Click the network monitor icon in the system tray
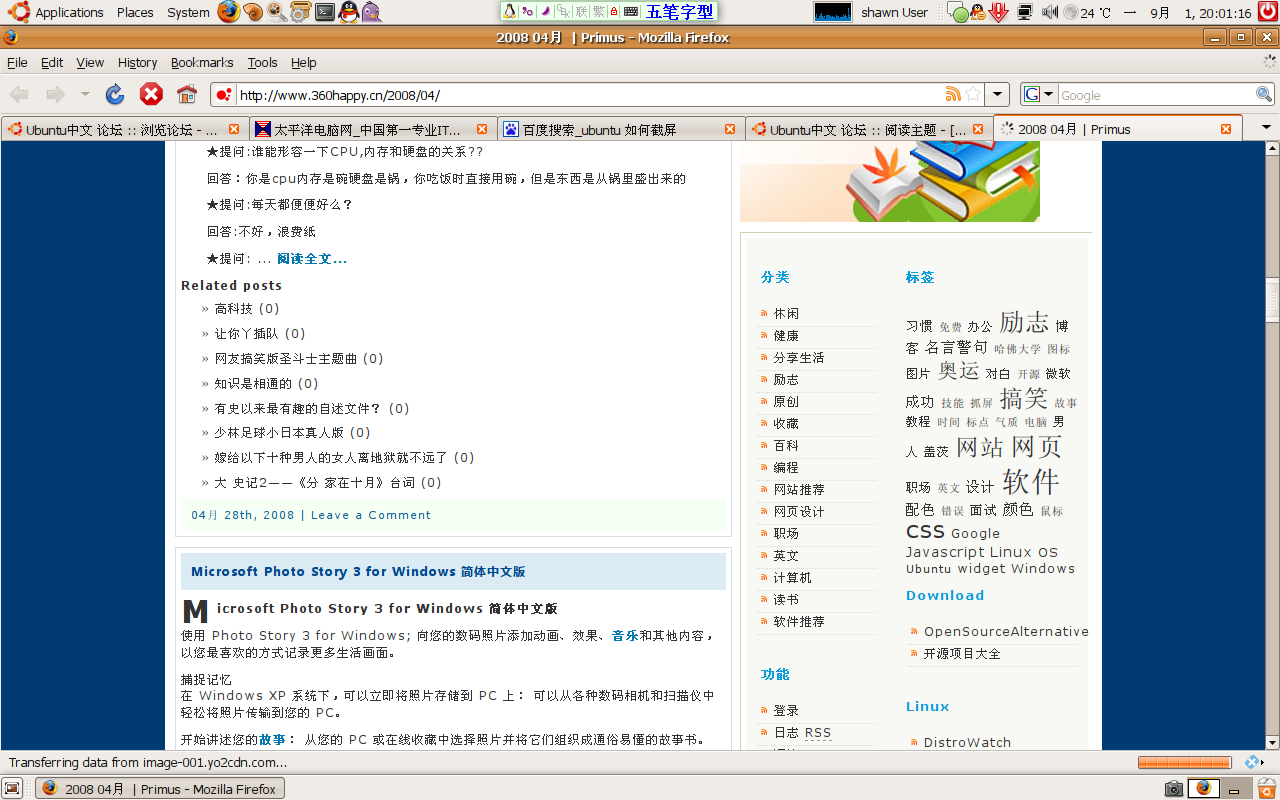1280x800 pixels. tap(1025, 12)
